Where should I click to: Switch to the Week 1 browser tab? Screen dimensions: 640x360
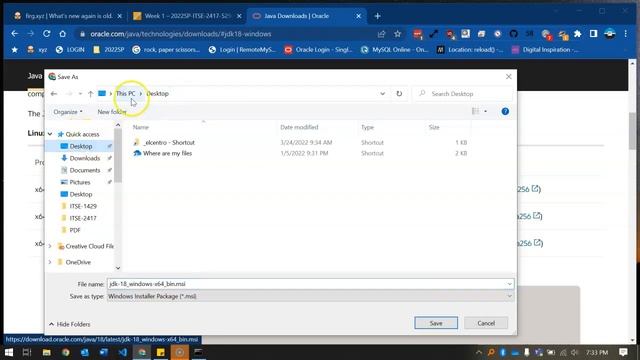[188, 16]
